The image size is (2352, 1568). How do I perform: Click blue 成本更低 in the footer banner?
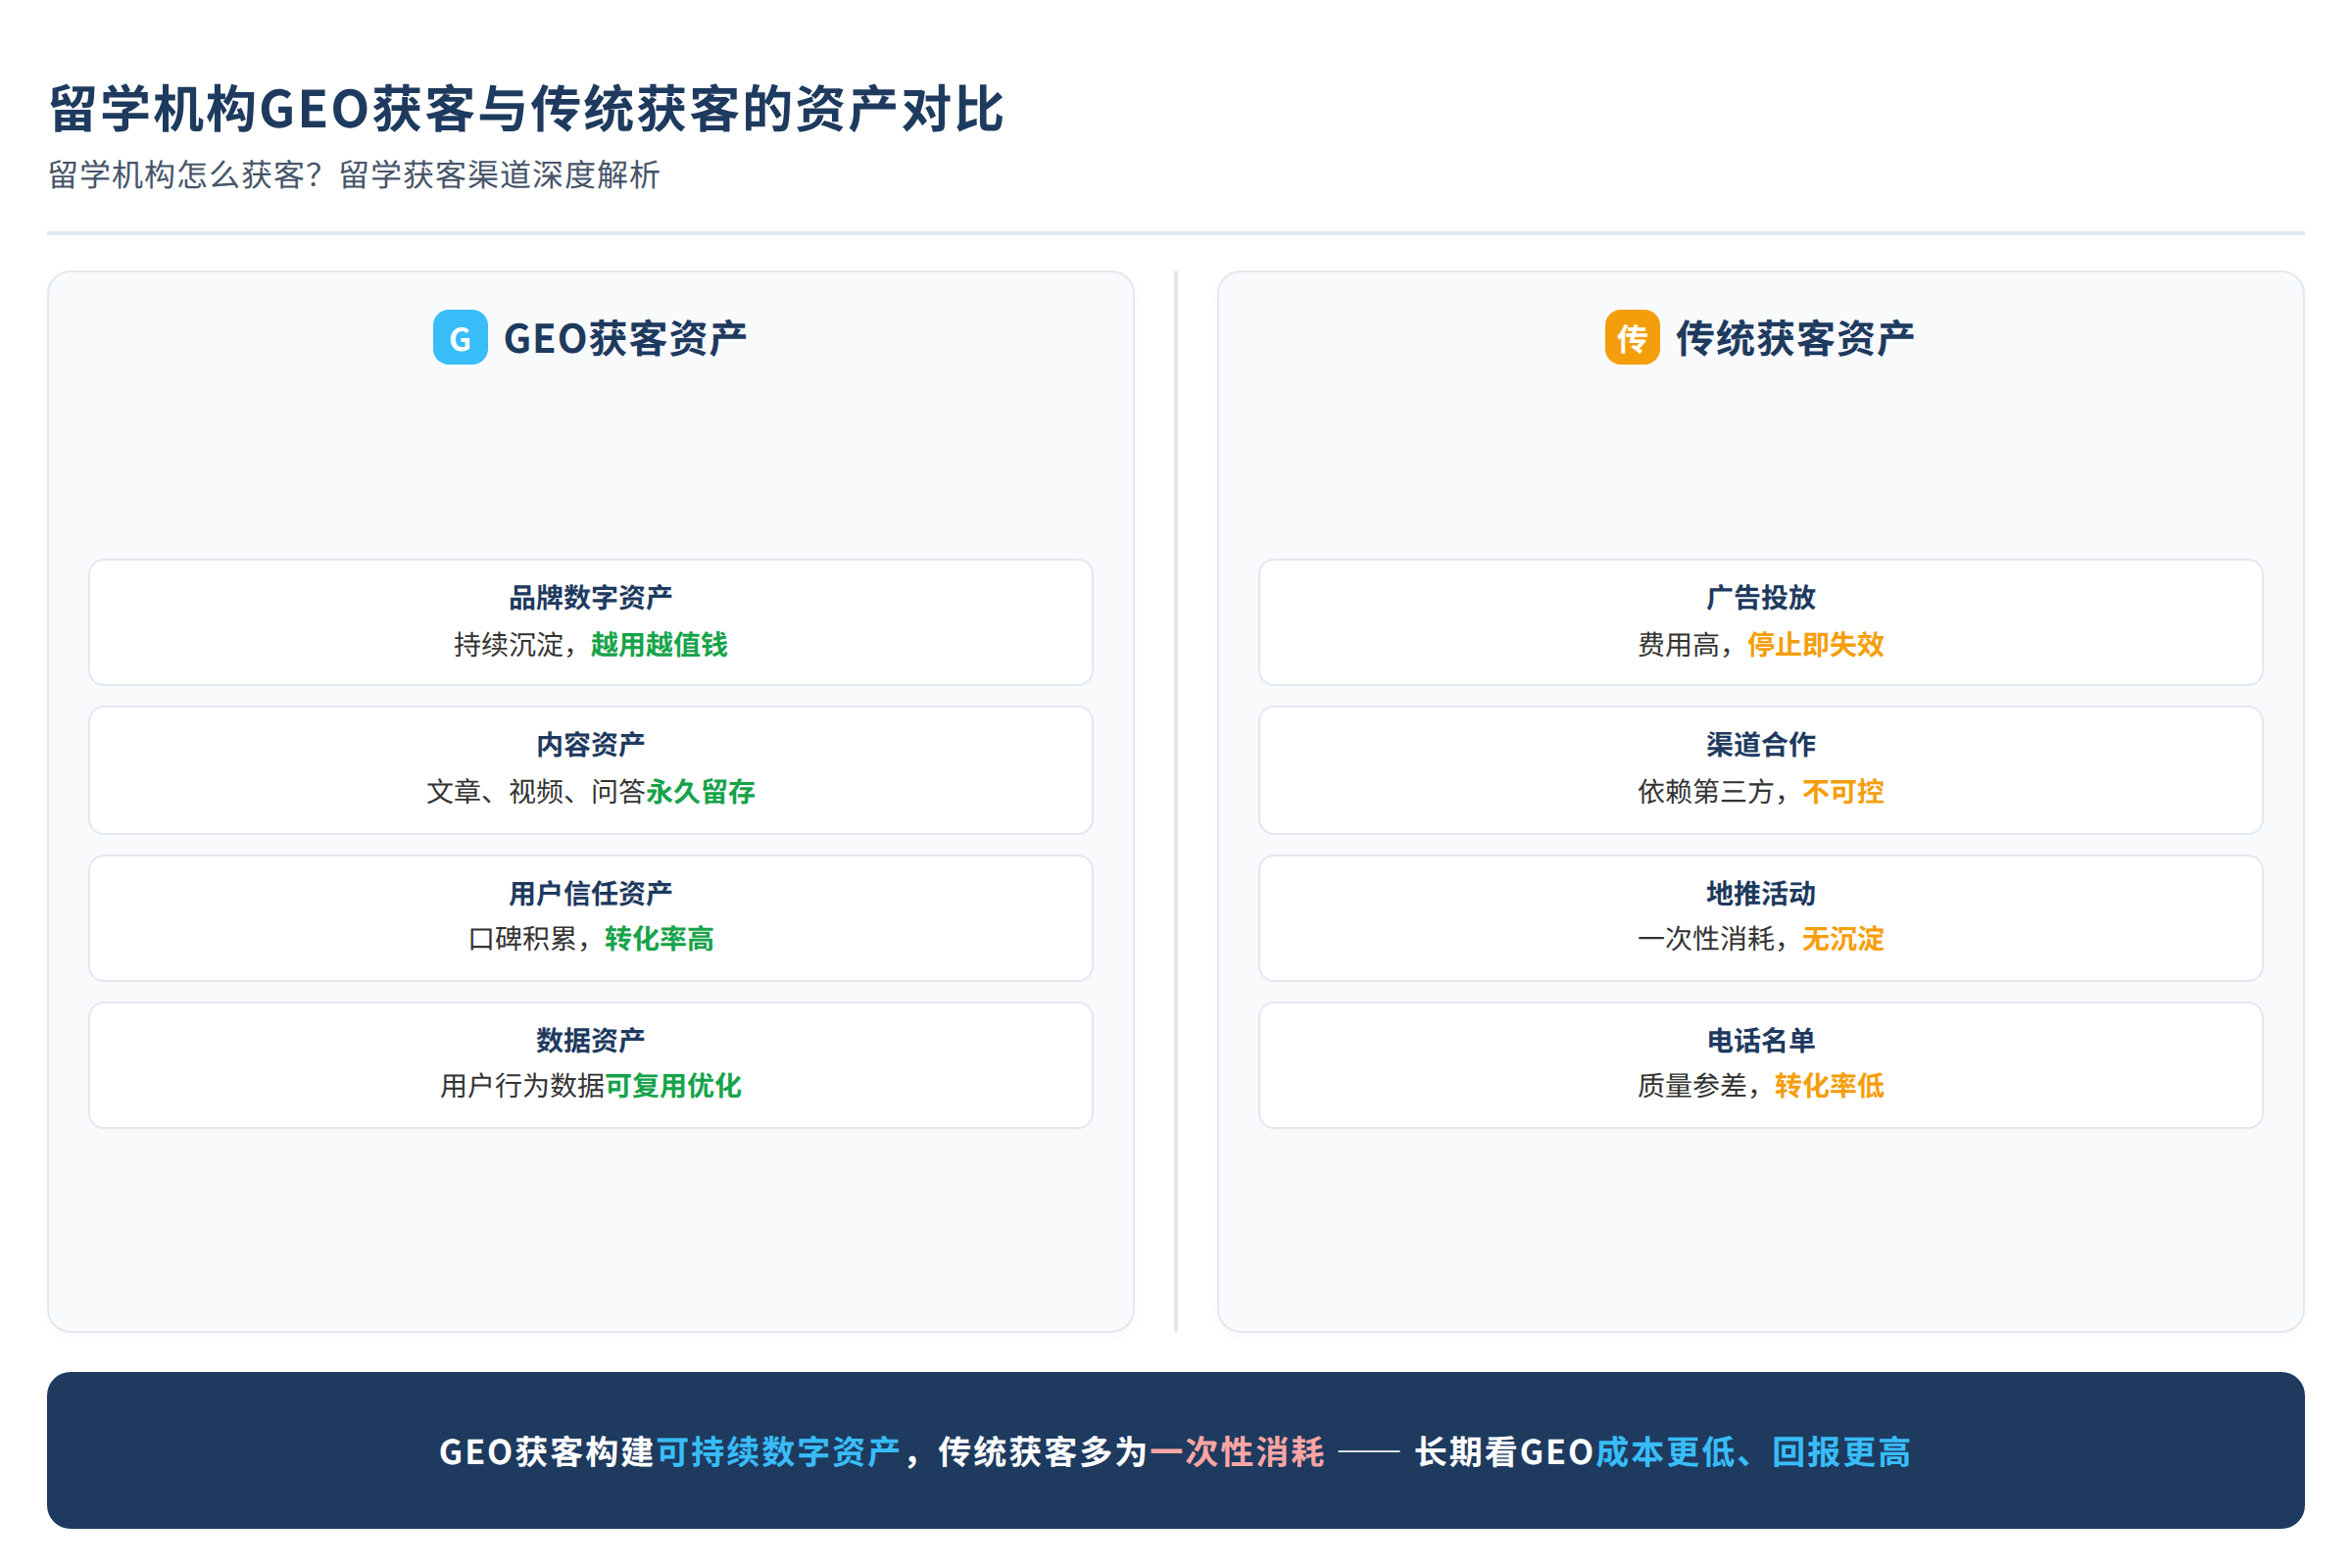tap(1665, 1452)
